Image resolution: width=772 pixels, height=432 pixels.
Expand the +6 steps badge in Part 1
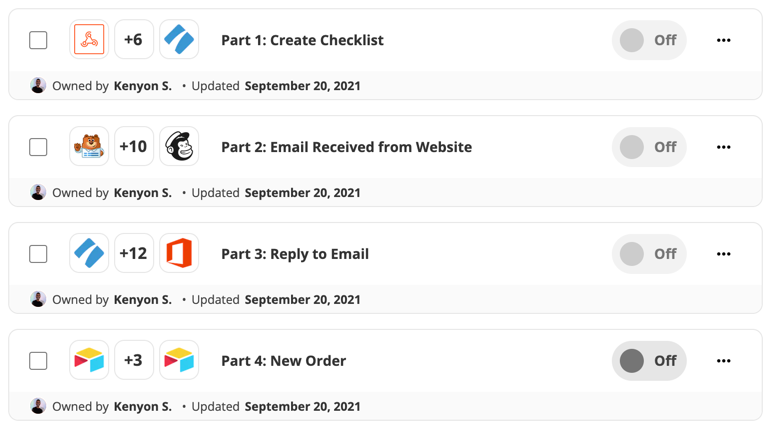coord(134,40)
